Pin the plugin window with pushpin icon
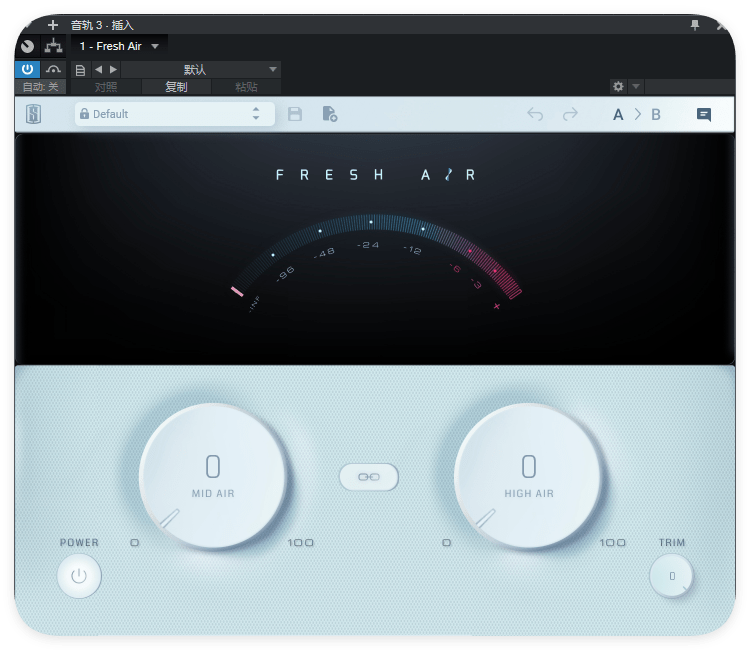750x650 pixels. [695, 25]
